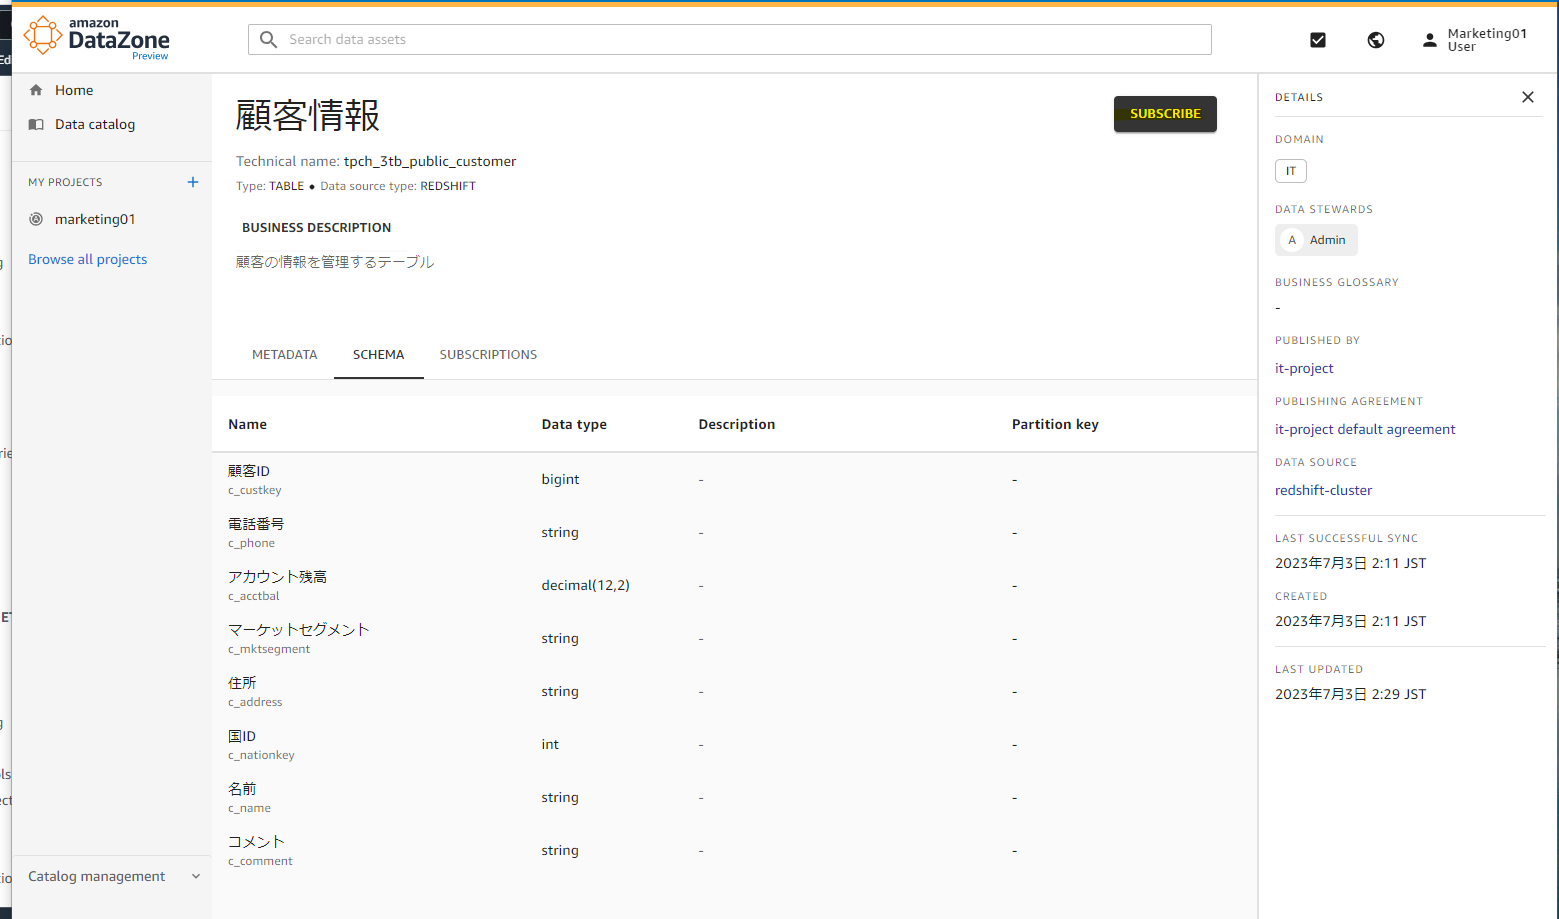Viewport: 1559px width, 919px height.
Task: Click the IT domain tag
Action: (x=1291, y=171)
